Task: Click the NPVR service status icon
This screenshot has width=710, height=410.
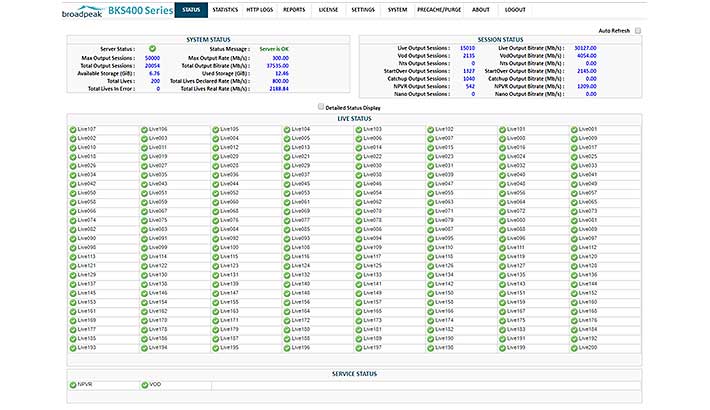Action: pyautogui.click(x=73, y=384)
